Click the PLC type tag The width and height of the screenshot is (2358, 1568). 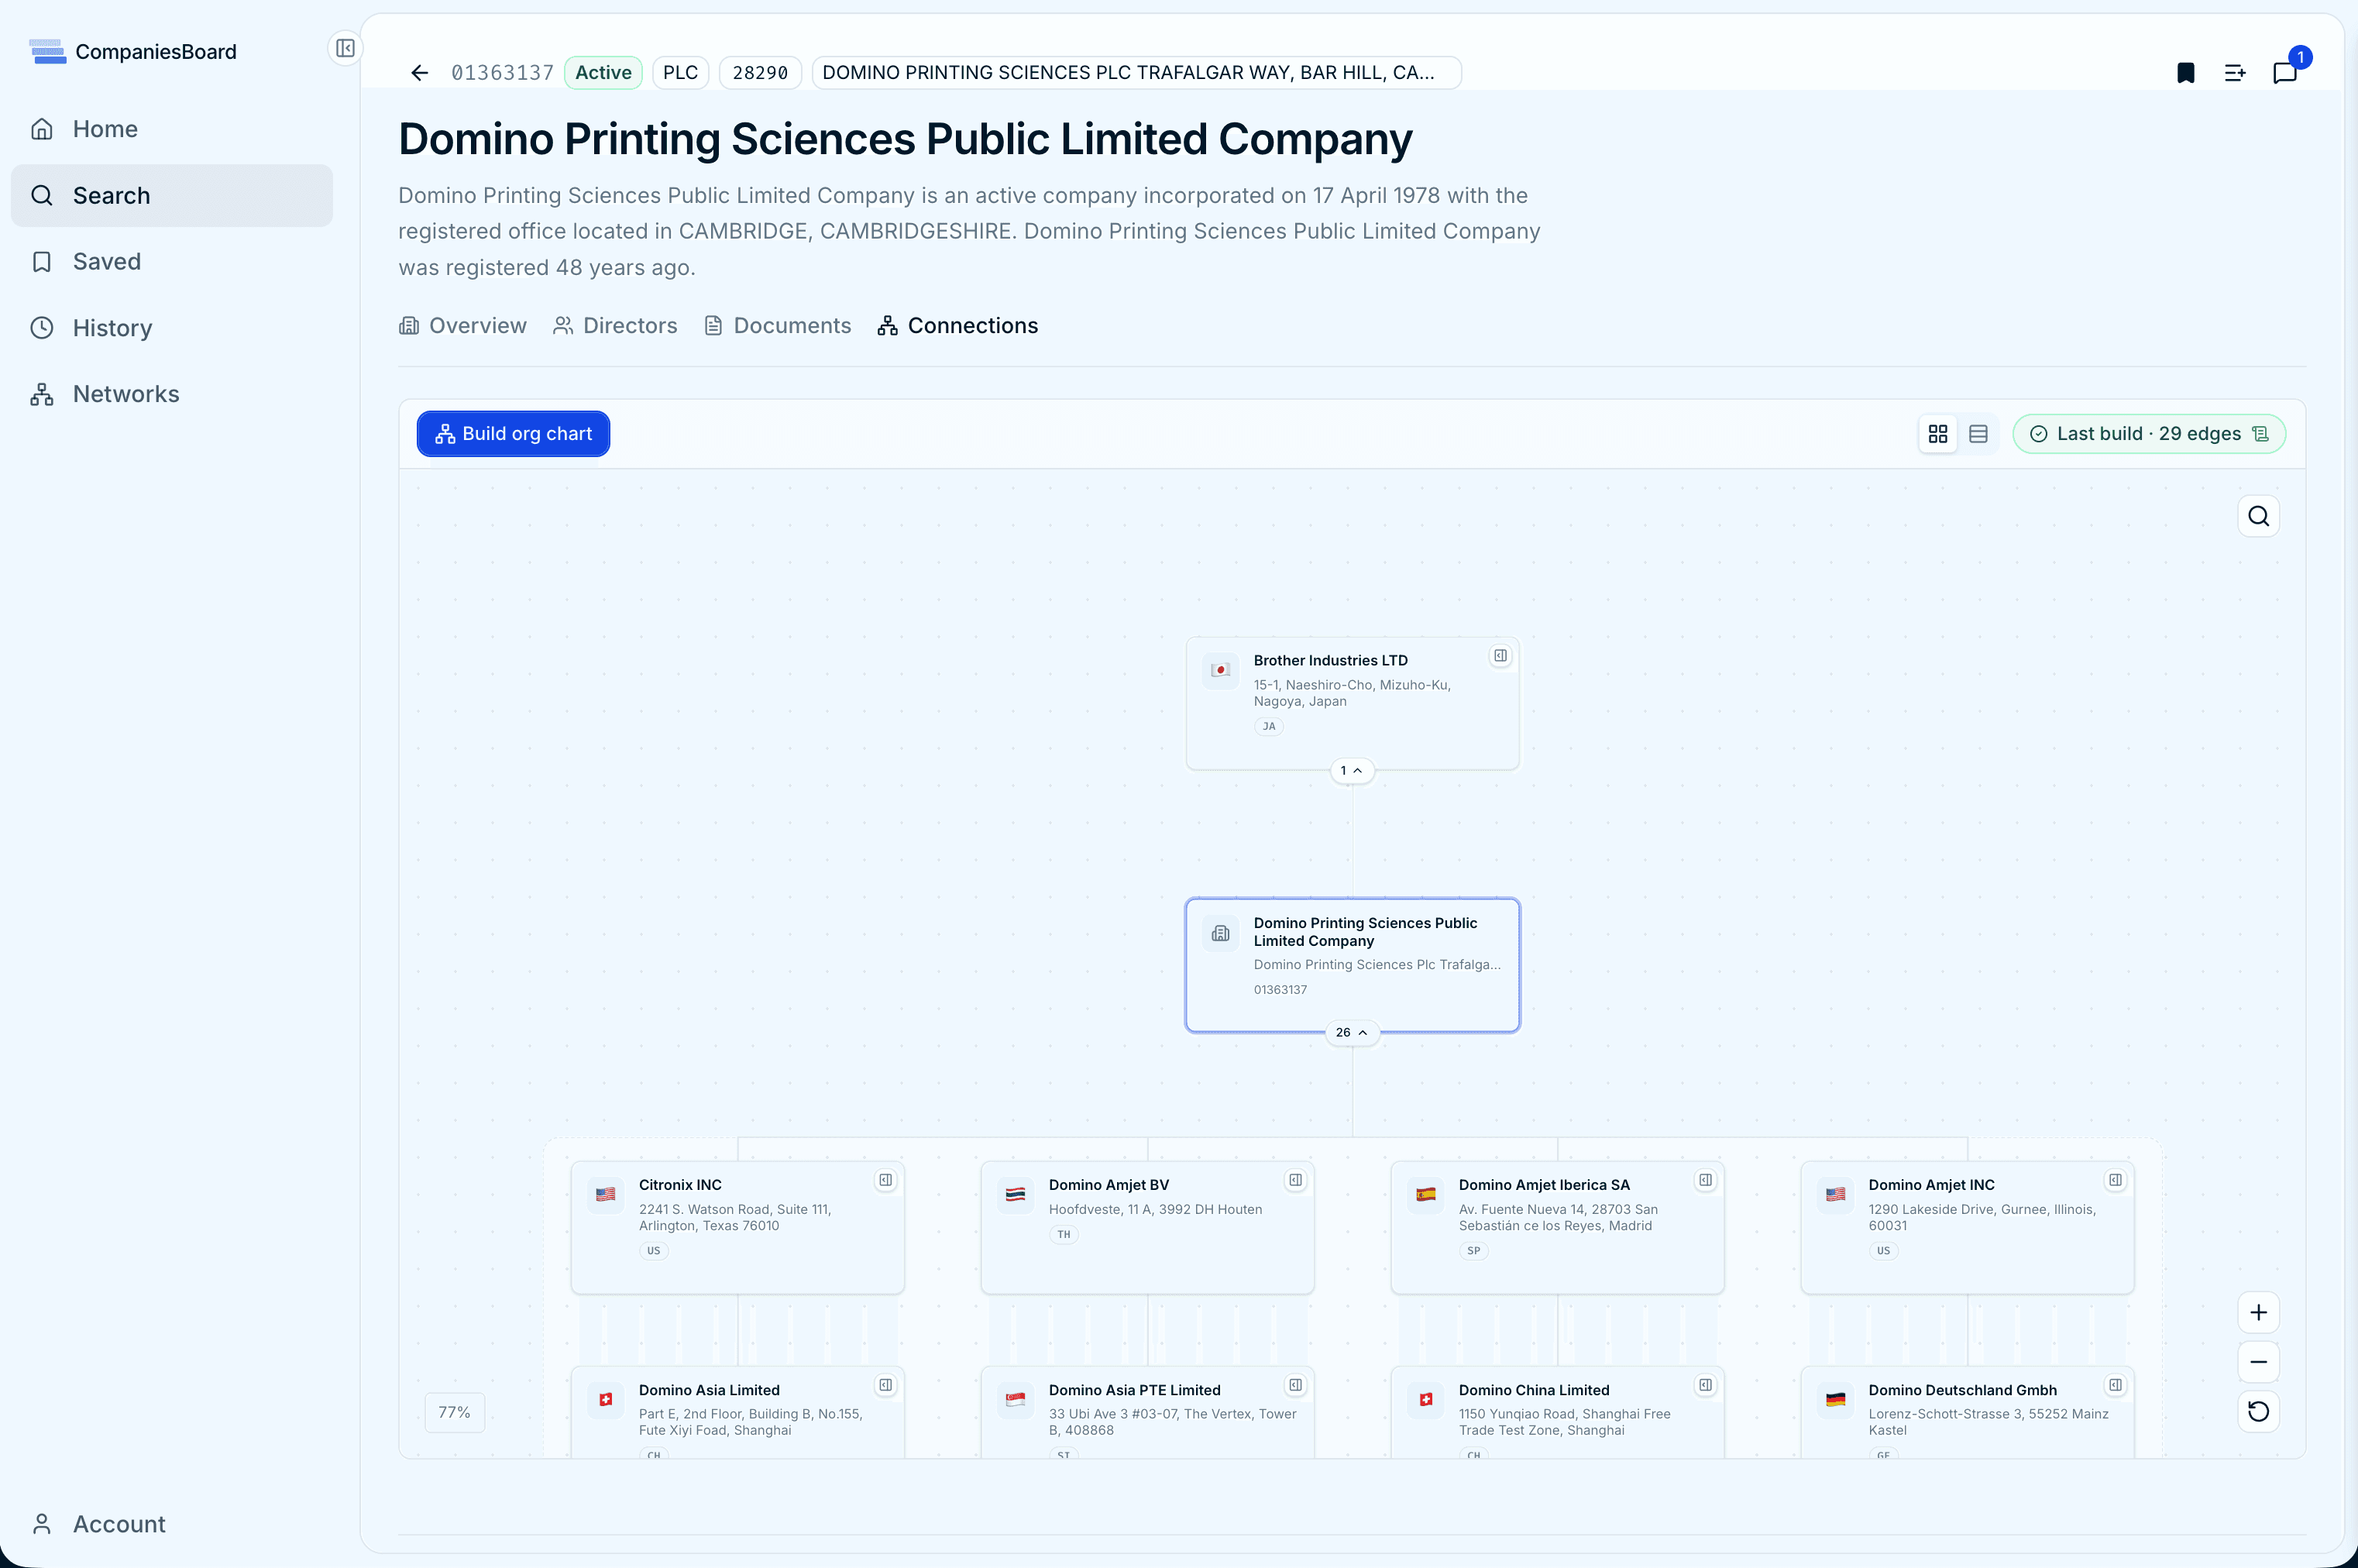(x=681, y=73)
